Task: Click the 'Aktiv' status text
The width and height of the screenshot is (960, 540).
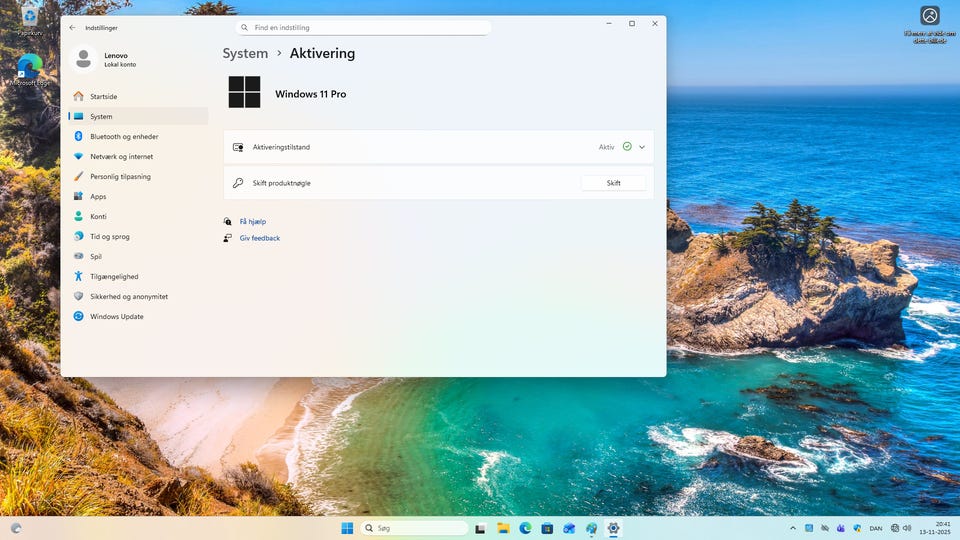Action: [606, 147]
